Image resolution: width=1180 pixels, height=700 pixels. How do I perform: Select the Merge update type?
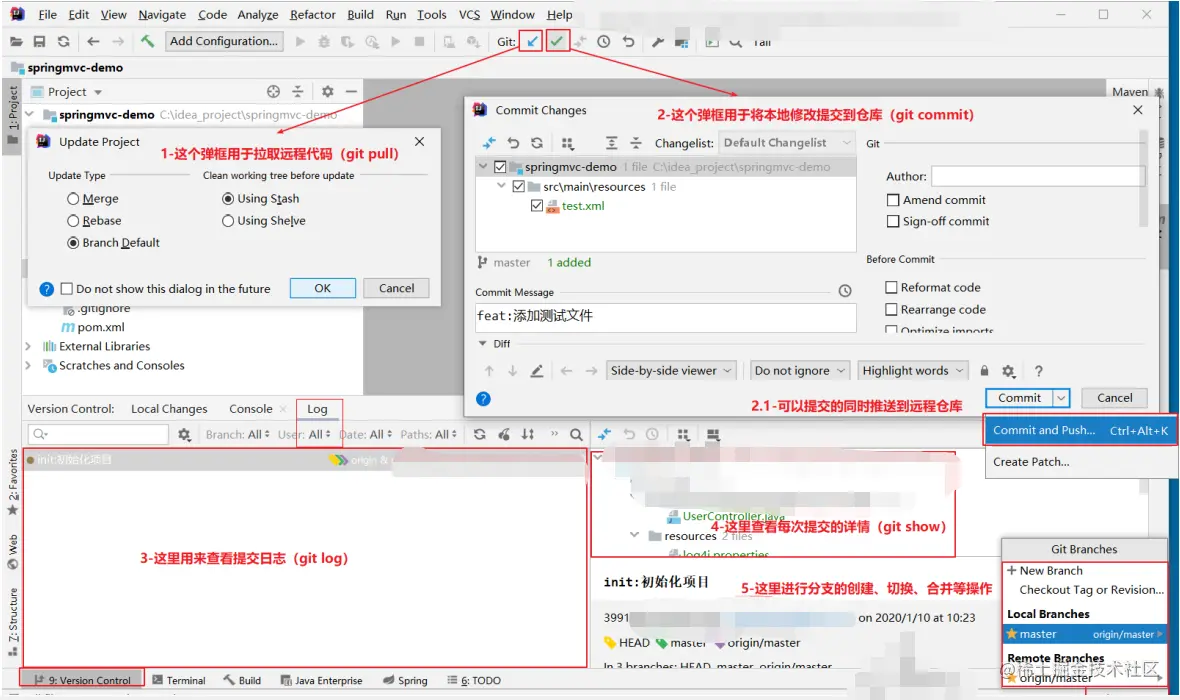click(x=93, y=199)
